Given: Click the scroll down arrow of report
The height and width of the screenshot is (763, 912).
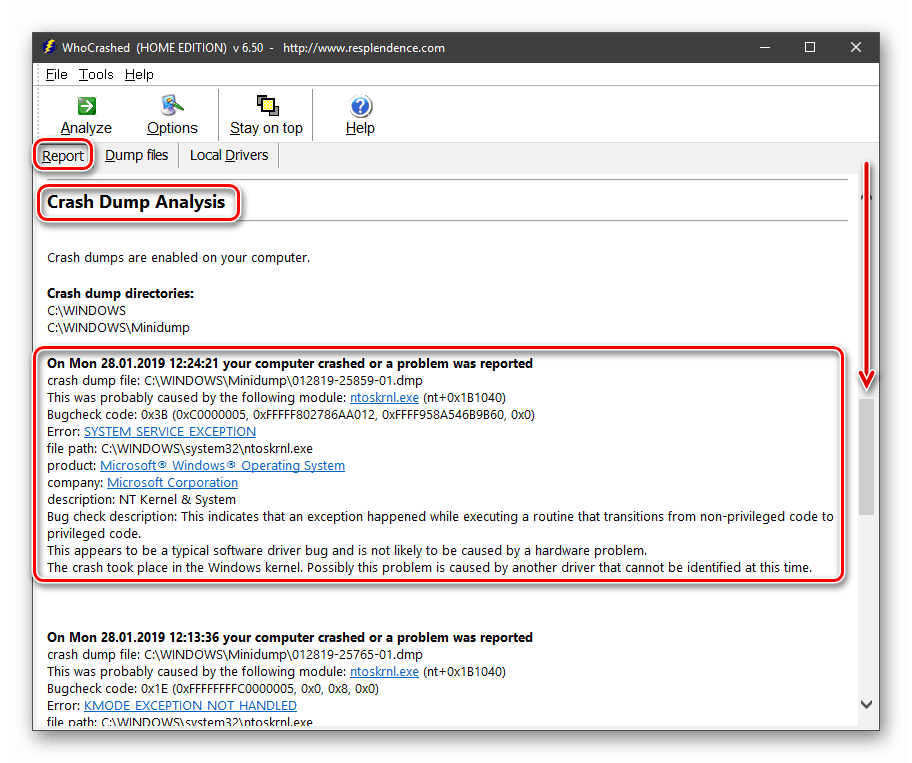Looking at the screenshot, I should 866,704.
